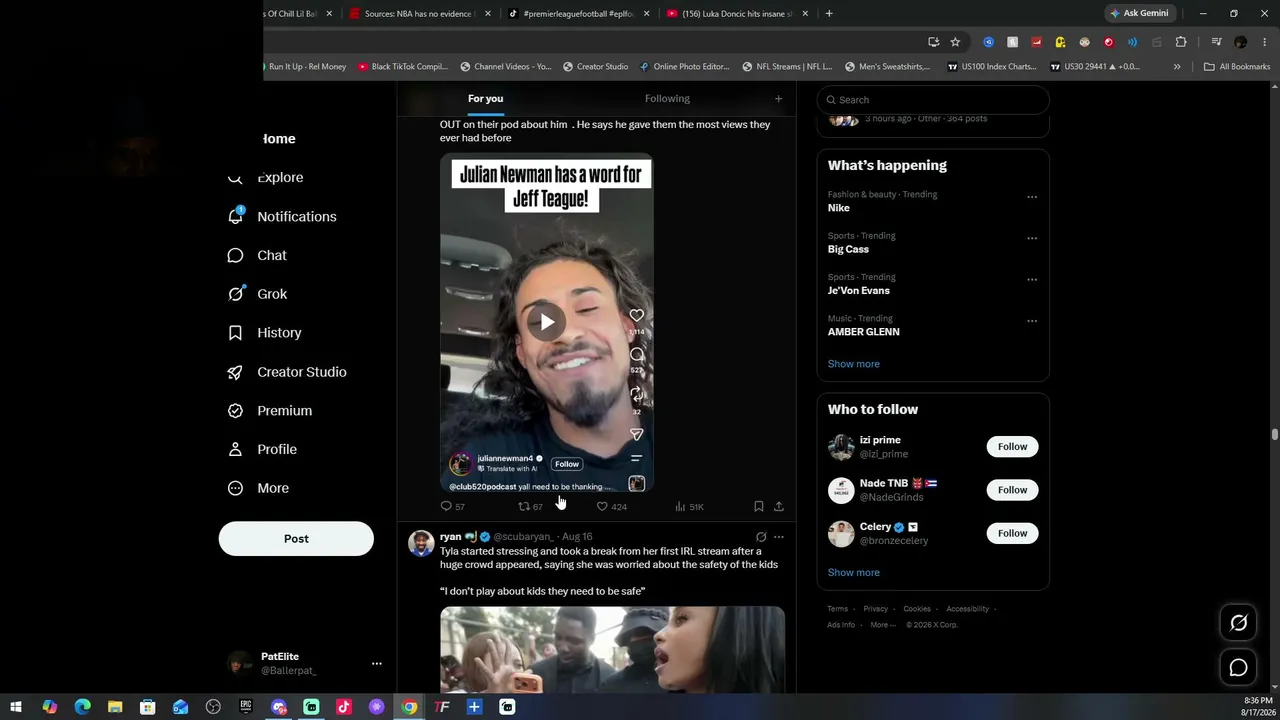This screenshot has height=720, width=1280.
Task: Show hidden bookmarks overflow chevron
Action: (x=1177, y=67)
